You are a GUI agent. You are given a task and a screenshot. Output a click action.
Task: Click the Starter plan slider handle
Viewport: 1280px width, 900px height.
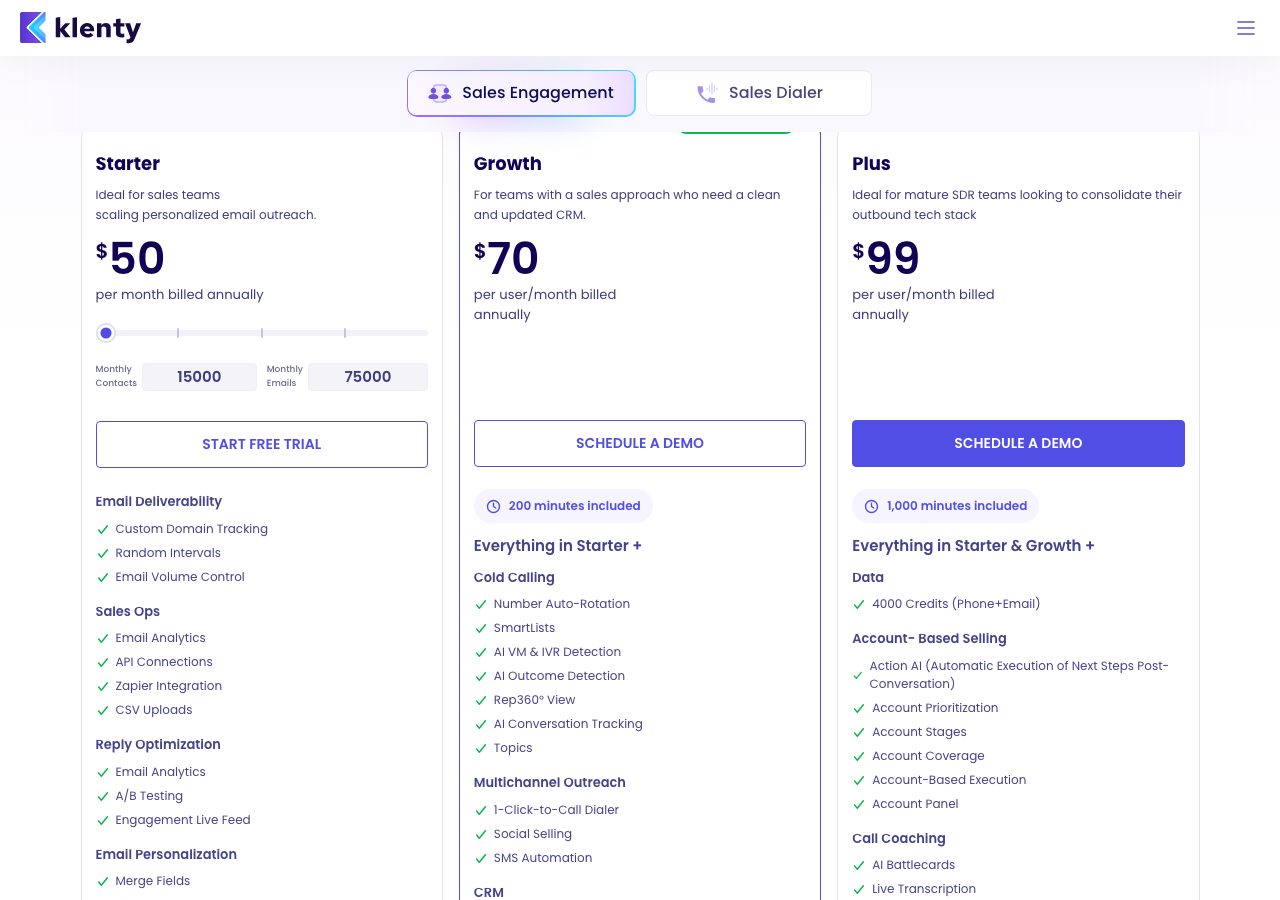tap(106, 333)
